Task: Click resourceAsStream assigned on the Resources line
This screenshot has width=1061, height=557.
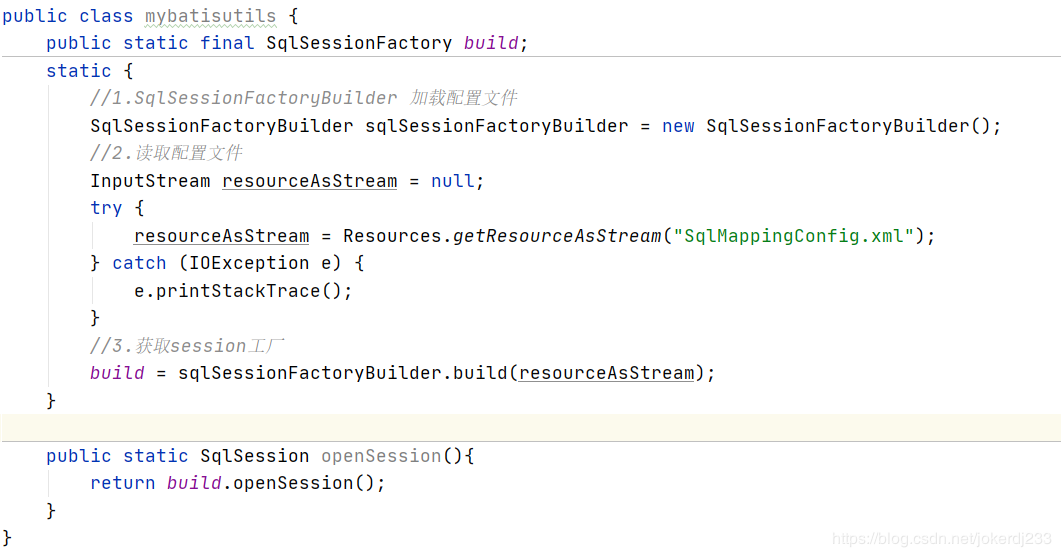Action: click(x=221, y=236)
